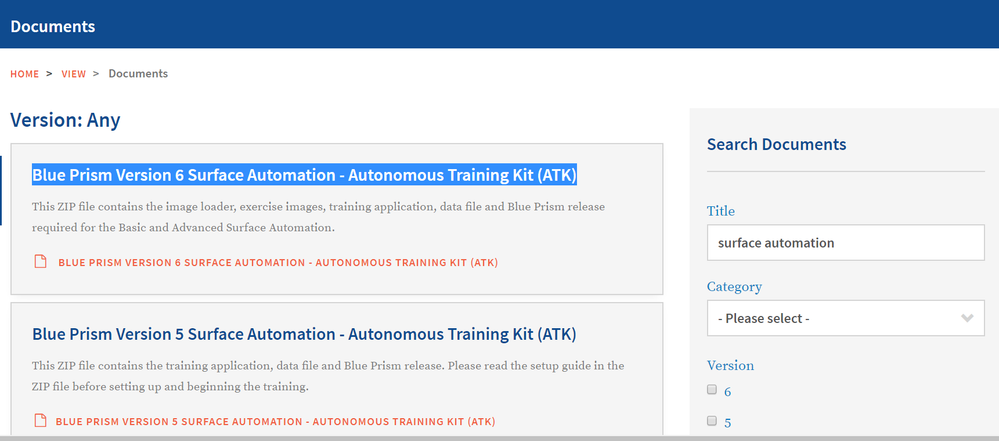Click the Search Documents heading
The image size is (999, 441).
[777, 144]
